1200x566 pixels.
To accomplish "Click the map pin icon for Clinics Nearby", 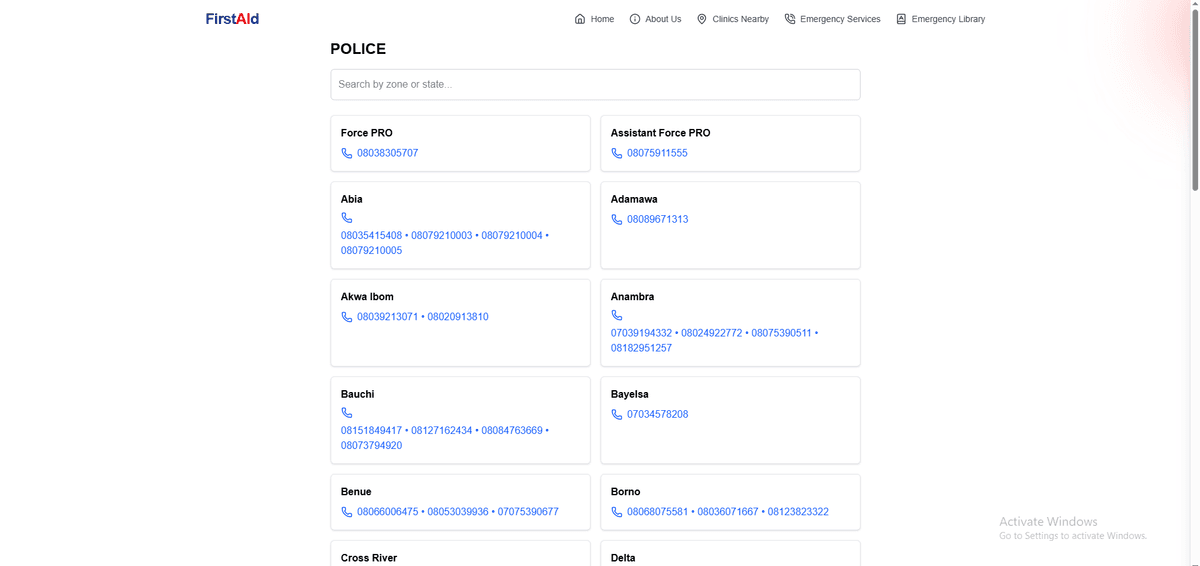I will click(x=702, y=19).
